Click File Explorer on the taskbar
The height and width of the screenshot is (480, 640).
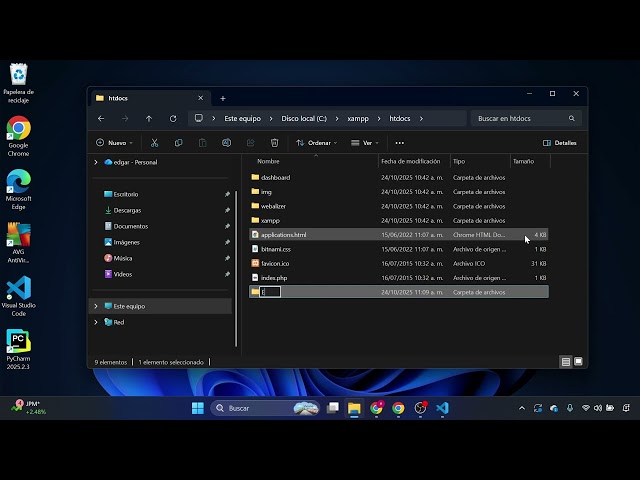(x=354, y=408)
